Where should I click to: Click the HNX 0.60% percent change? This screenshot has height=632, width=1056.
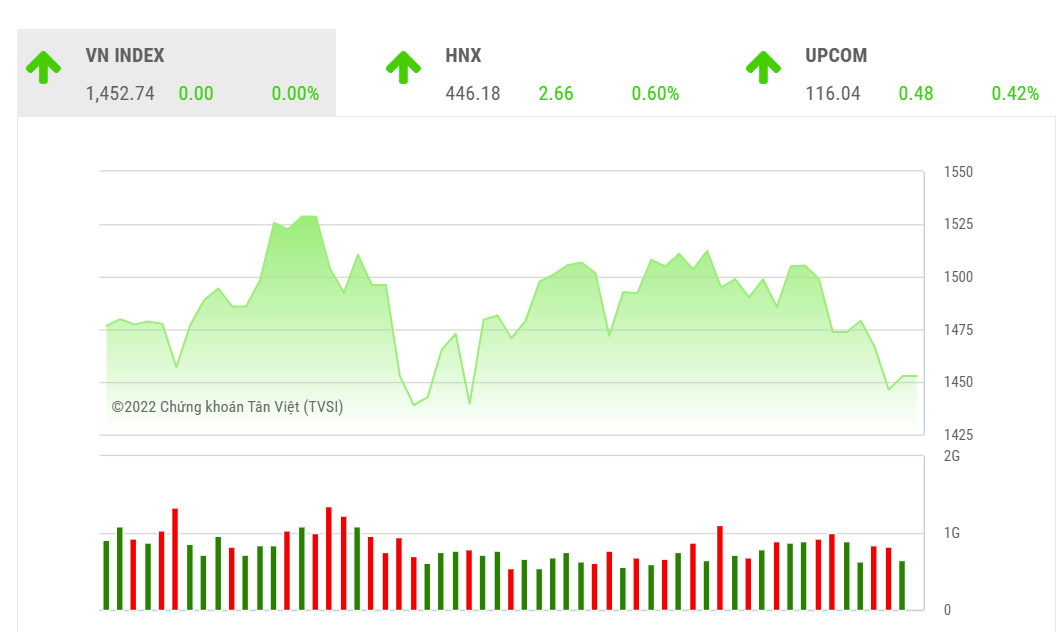click(655, 94)
